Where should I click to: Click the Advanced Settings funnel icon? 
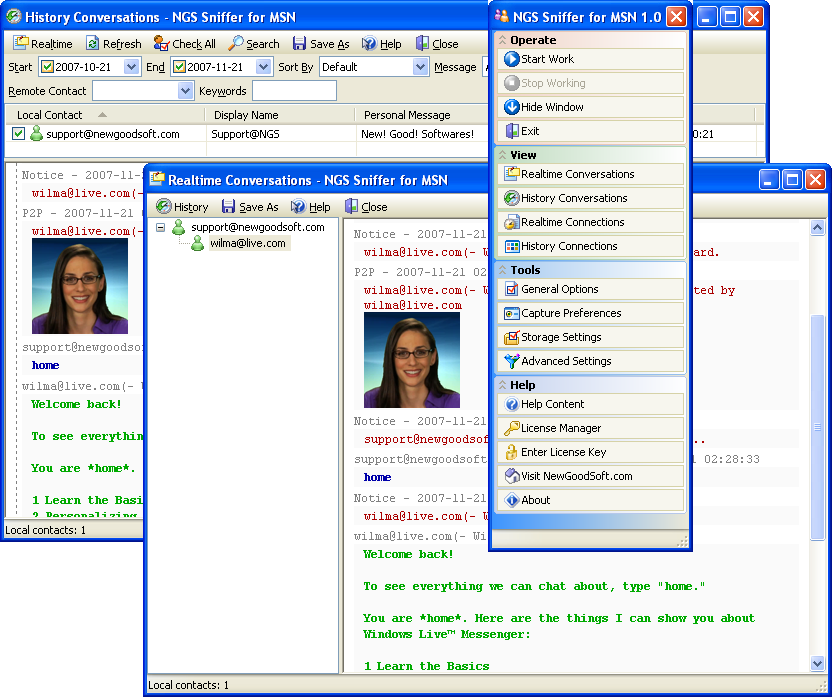click(512, 361)
